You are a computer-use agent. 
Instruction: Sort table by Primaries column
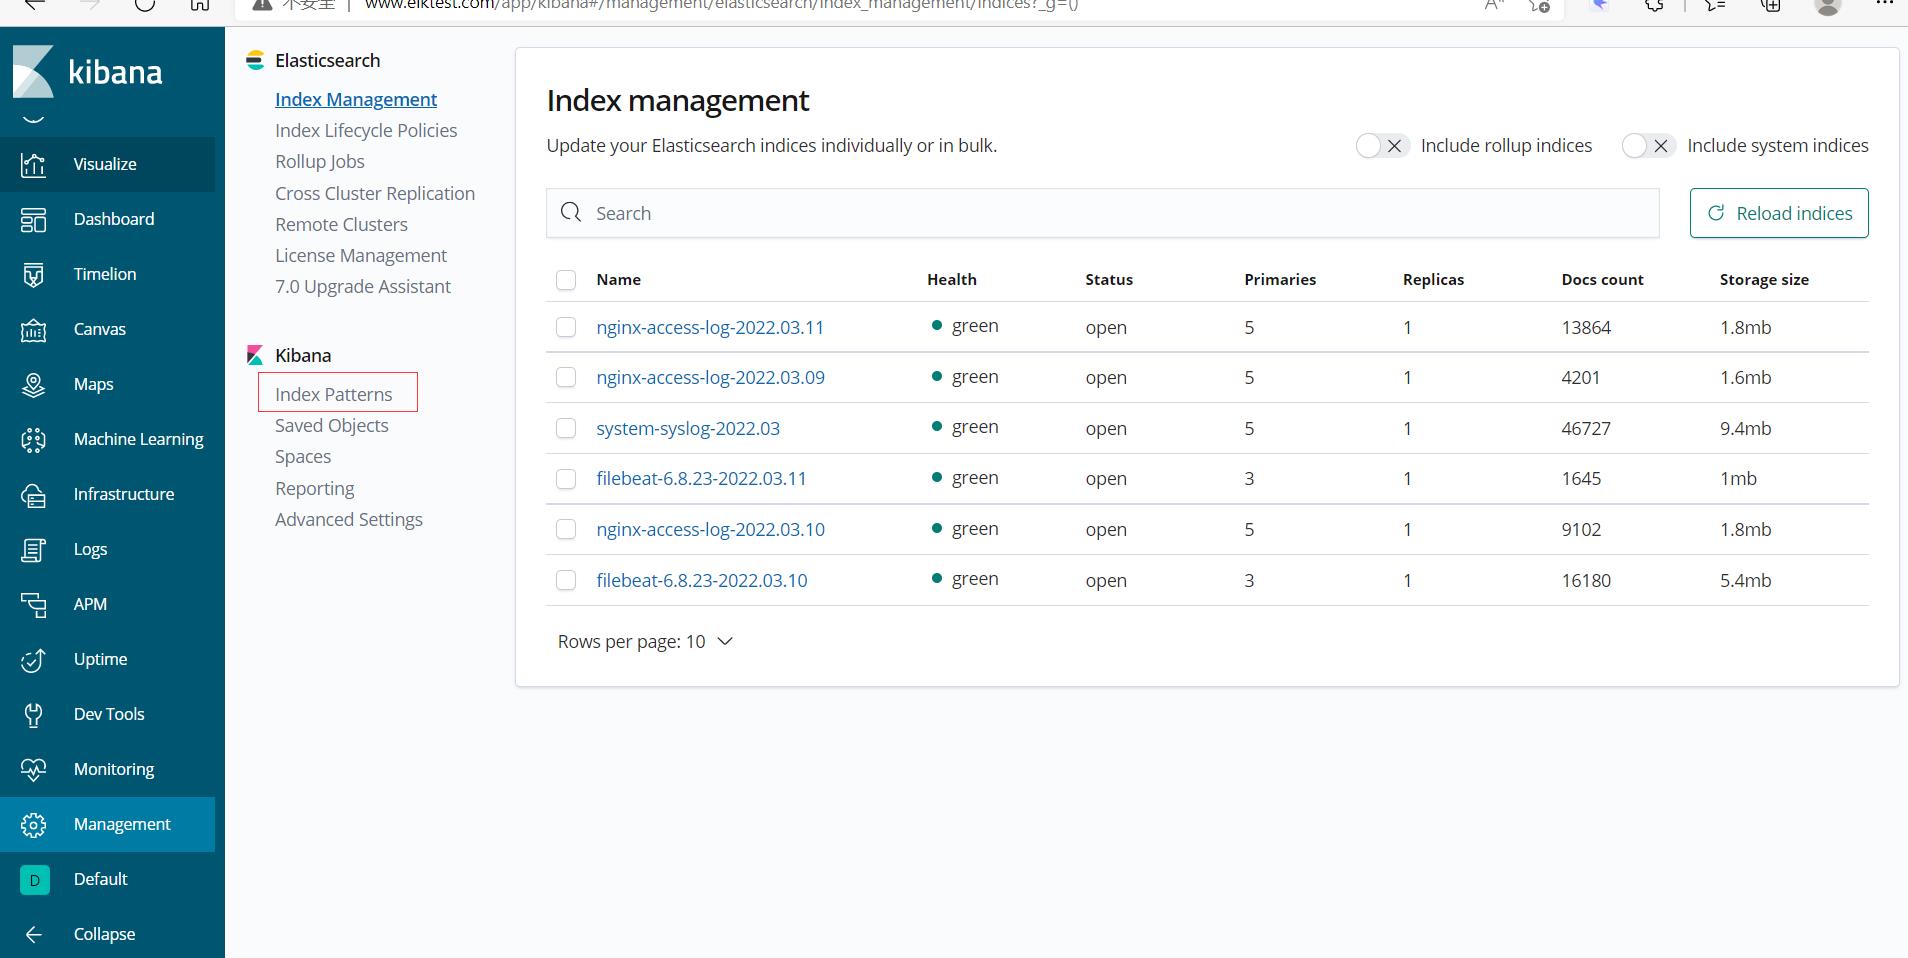(x=1280, y=280)
